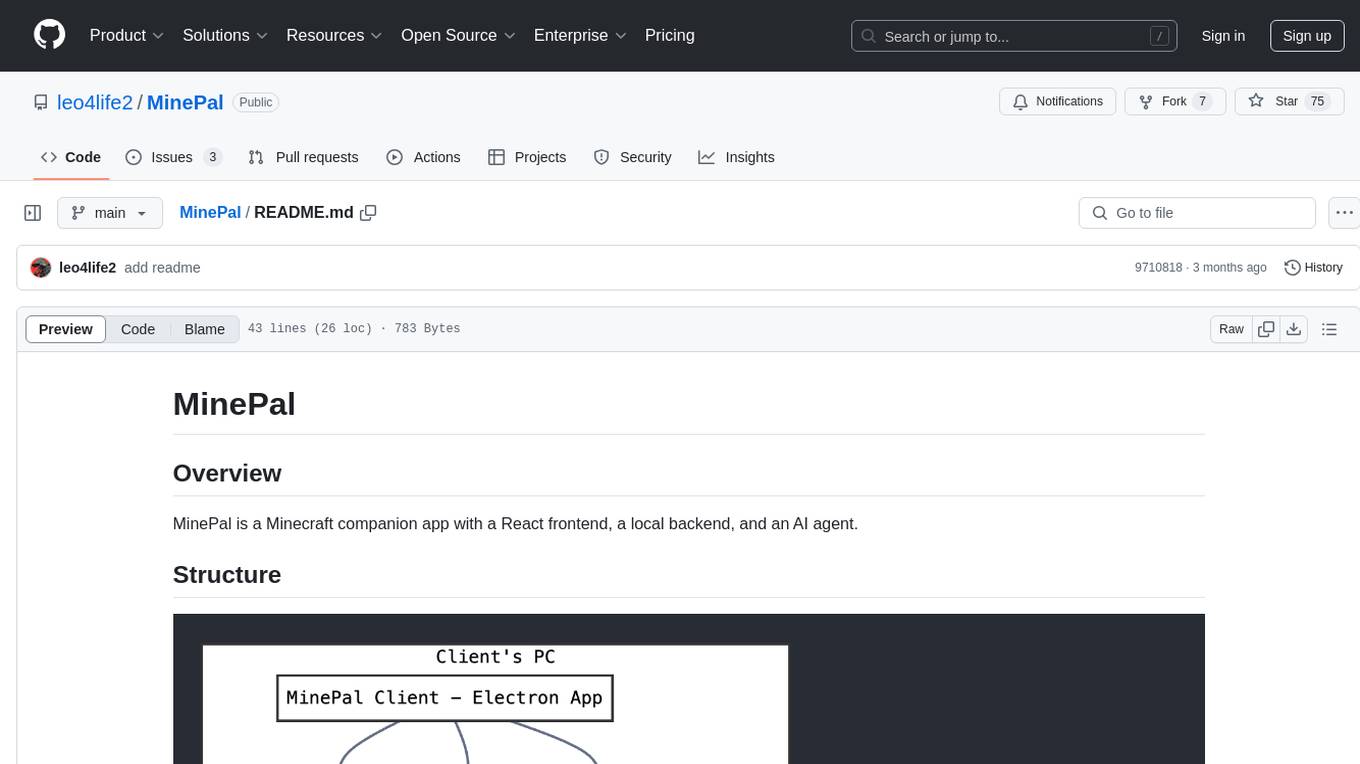View the file History

(x=1313, y=268)
